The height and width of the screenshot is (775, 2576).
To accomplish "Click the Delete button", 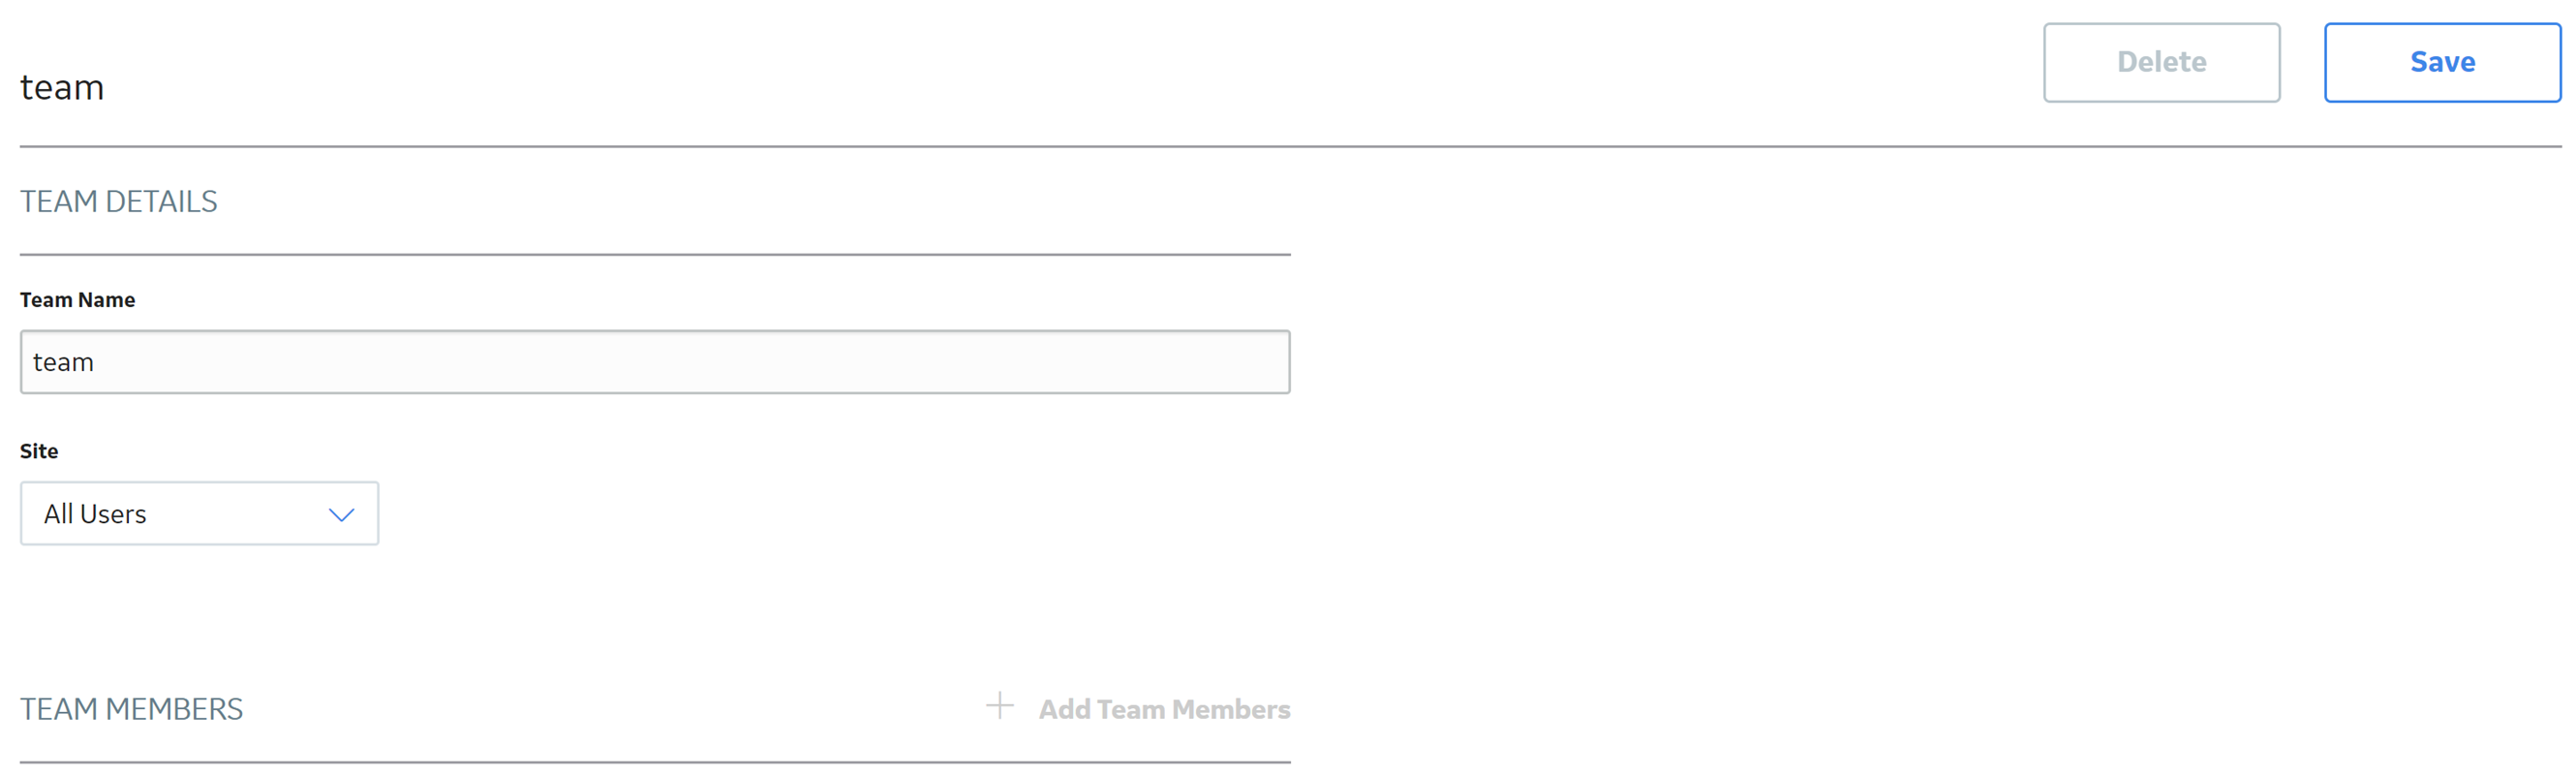I will (x=2161, y=62).
